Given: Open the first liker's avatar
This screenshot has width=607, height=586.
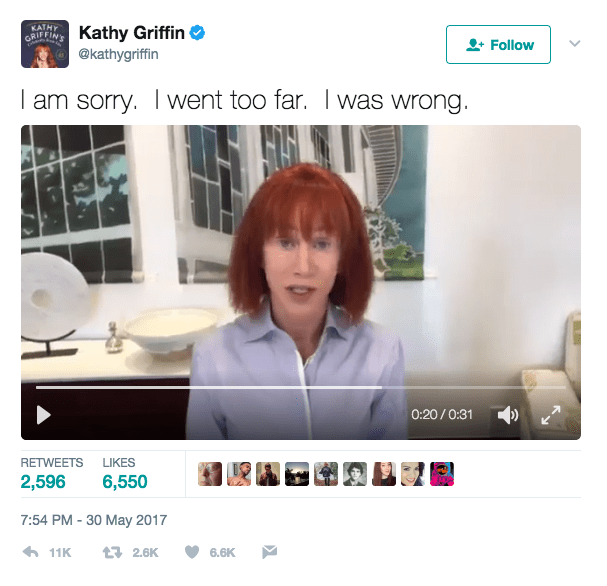Looking at the screenshot, I should point(210,474).
